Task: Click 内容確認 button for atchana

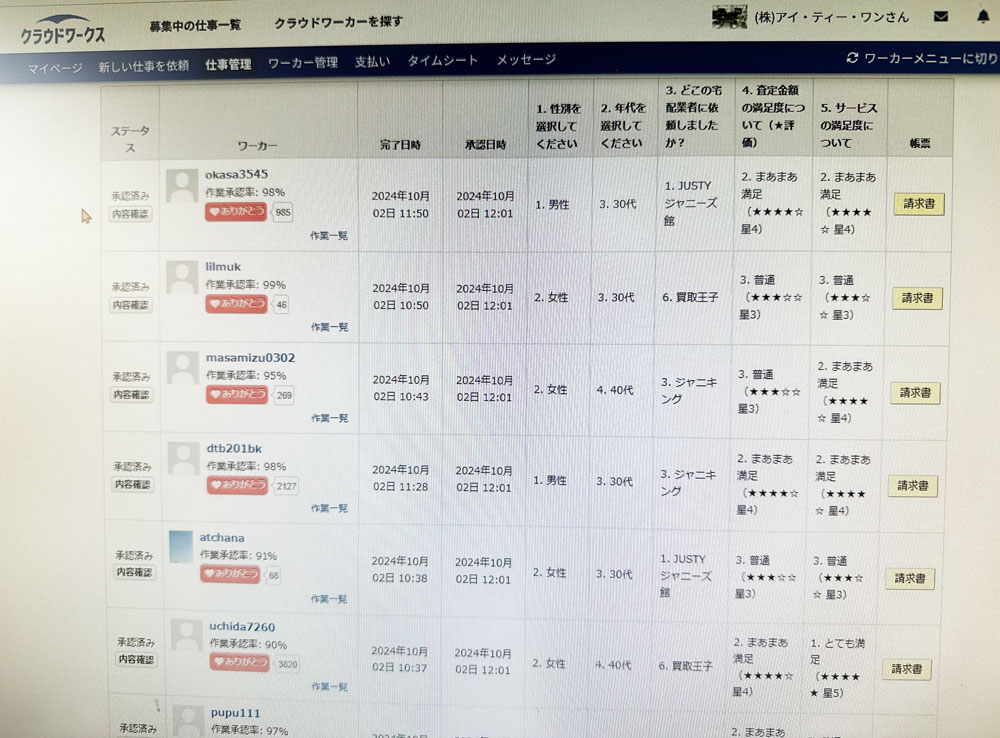Action: point(135,572)
